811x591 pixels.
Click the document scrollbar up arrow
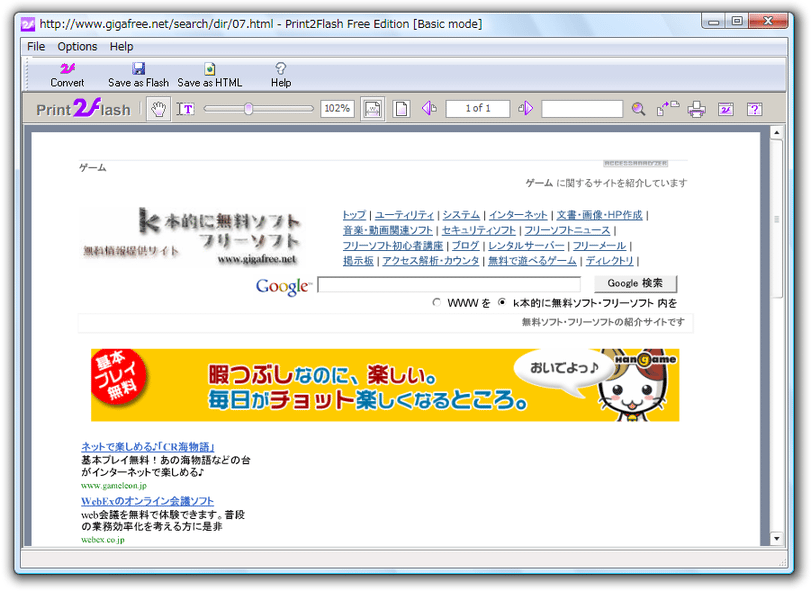tap(776, 132)
